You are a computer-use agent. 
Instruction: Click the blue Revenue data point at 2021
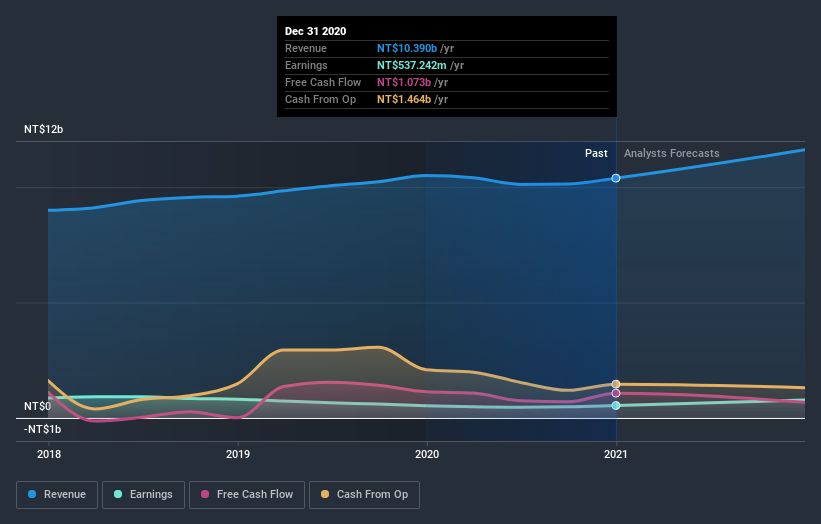[616, 178]
